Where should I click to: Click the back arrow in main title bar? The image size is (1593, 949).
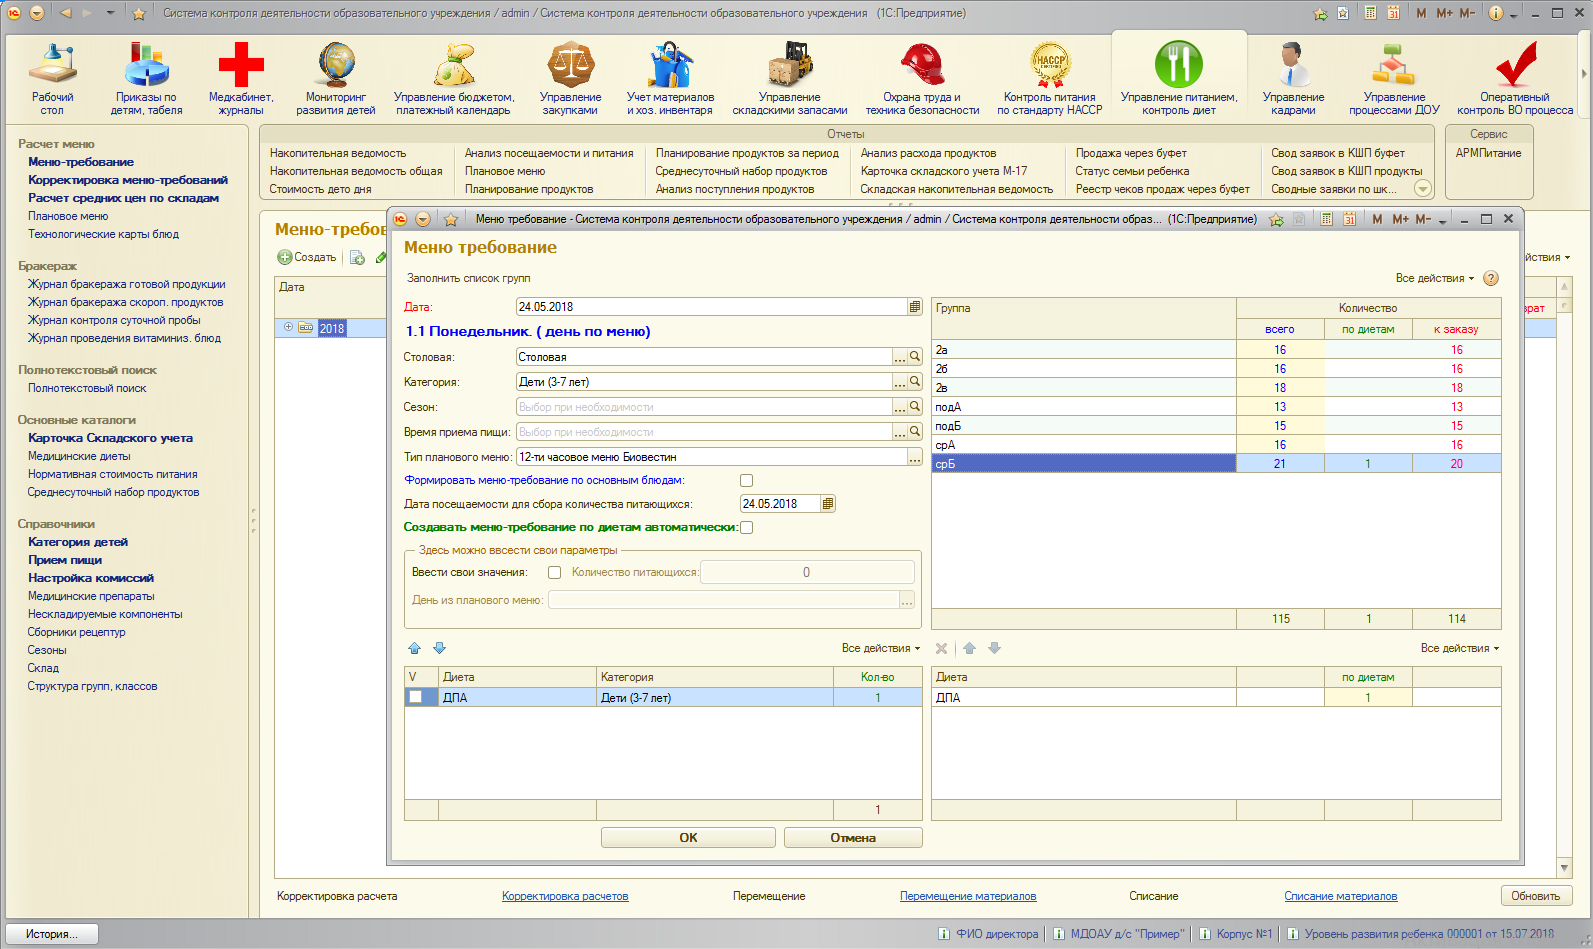click(65, 13)
